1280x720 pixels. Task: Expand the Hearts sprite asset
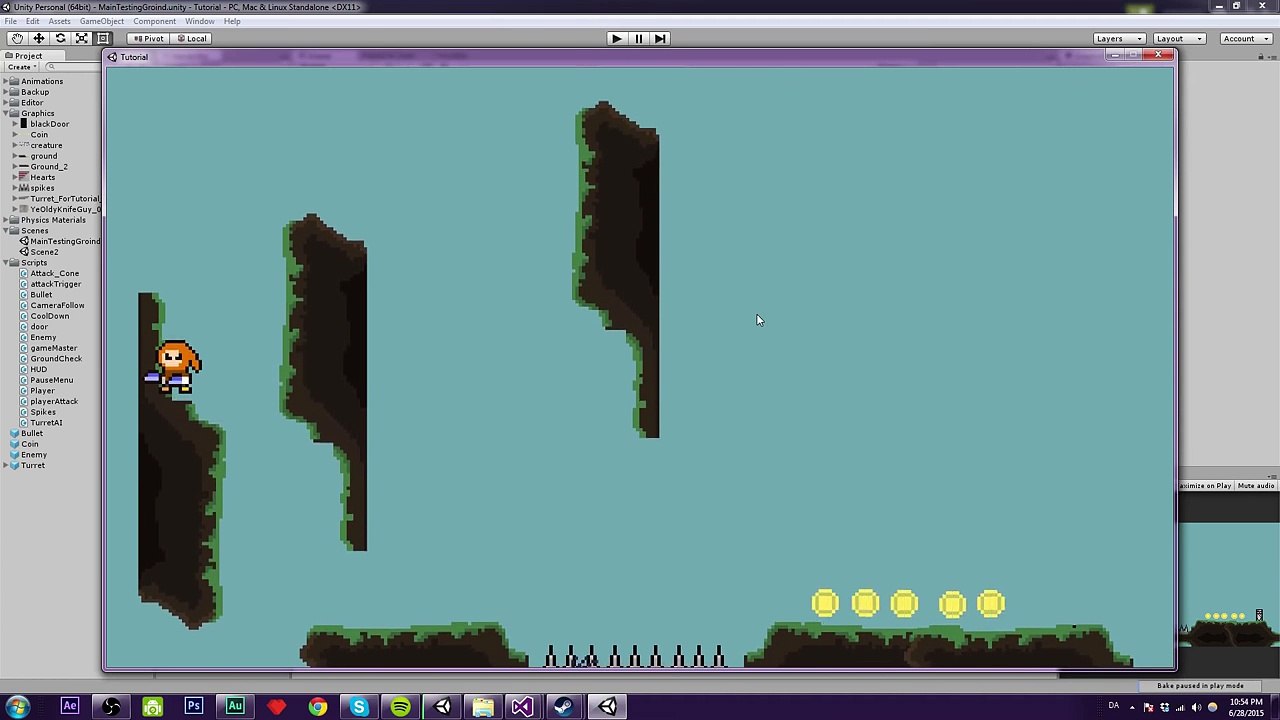tap(15, 177)
